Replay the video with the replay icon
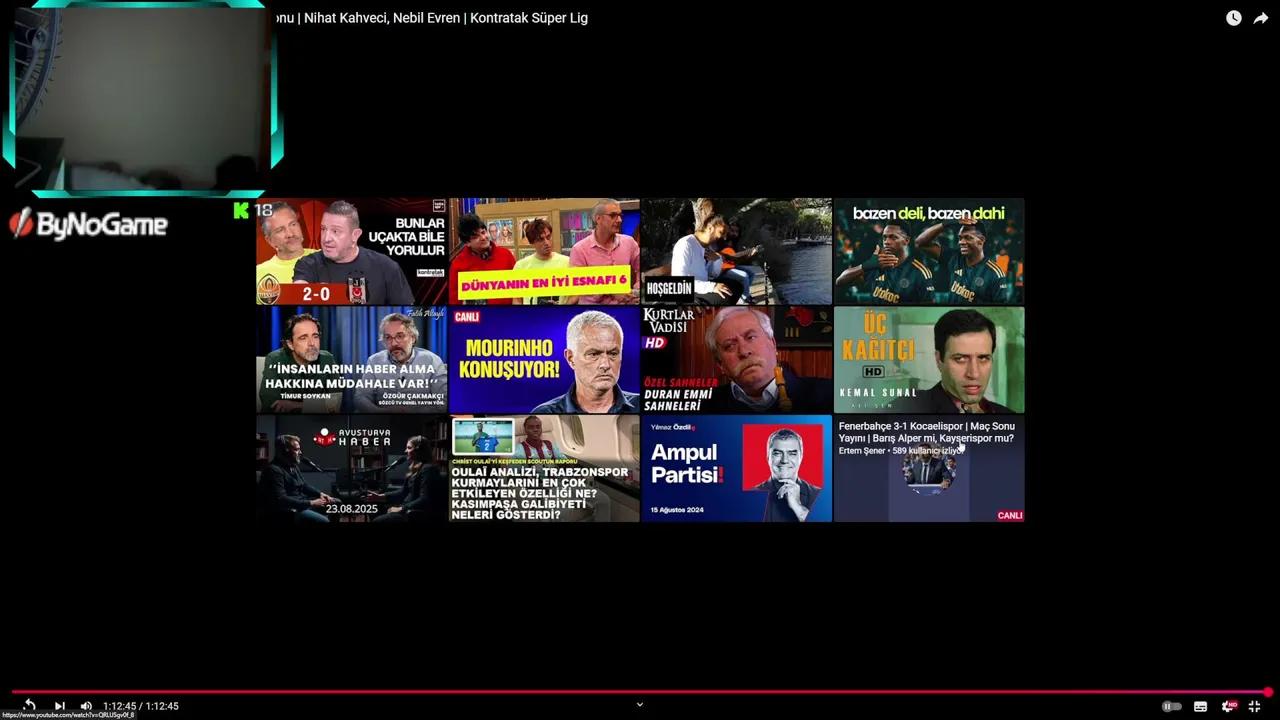 click(x=29, y=706)
